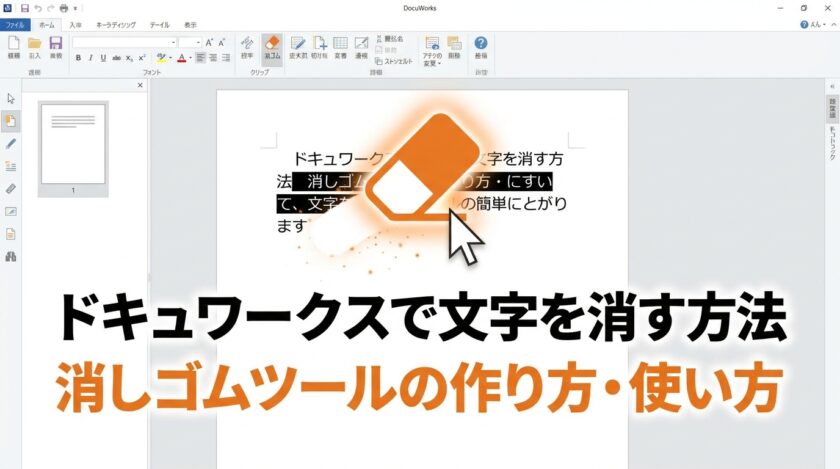The width and height of the screenshot is (840, 469).
Task: Click the purple floppy disk ribbon icon
Action: (56, 47)
